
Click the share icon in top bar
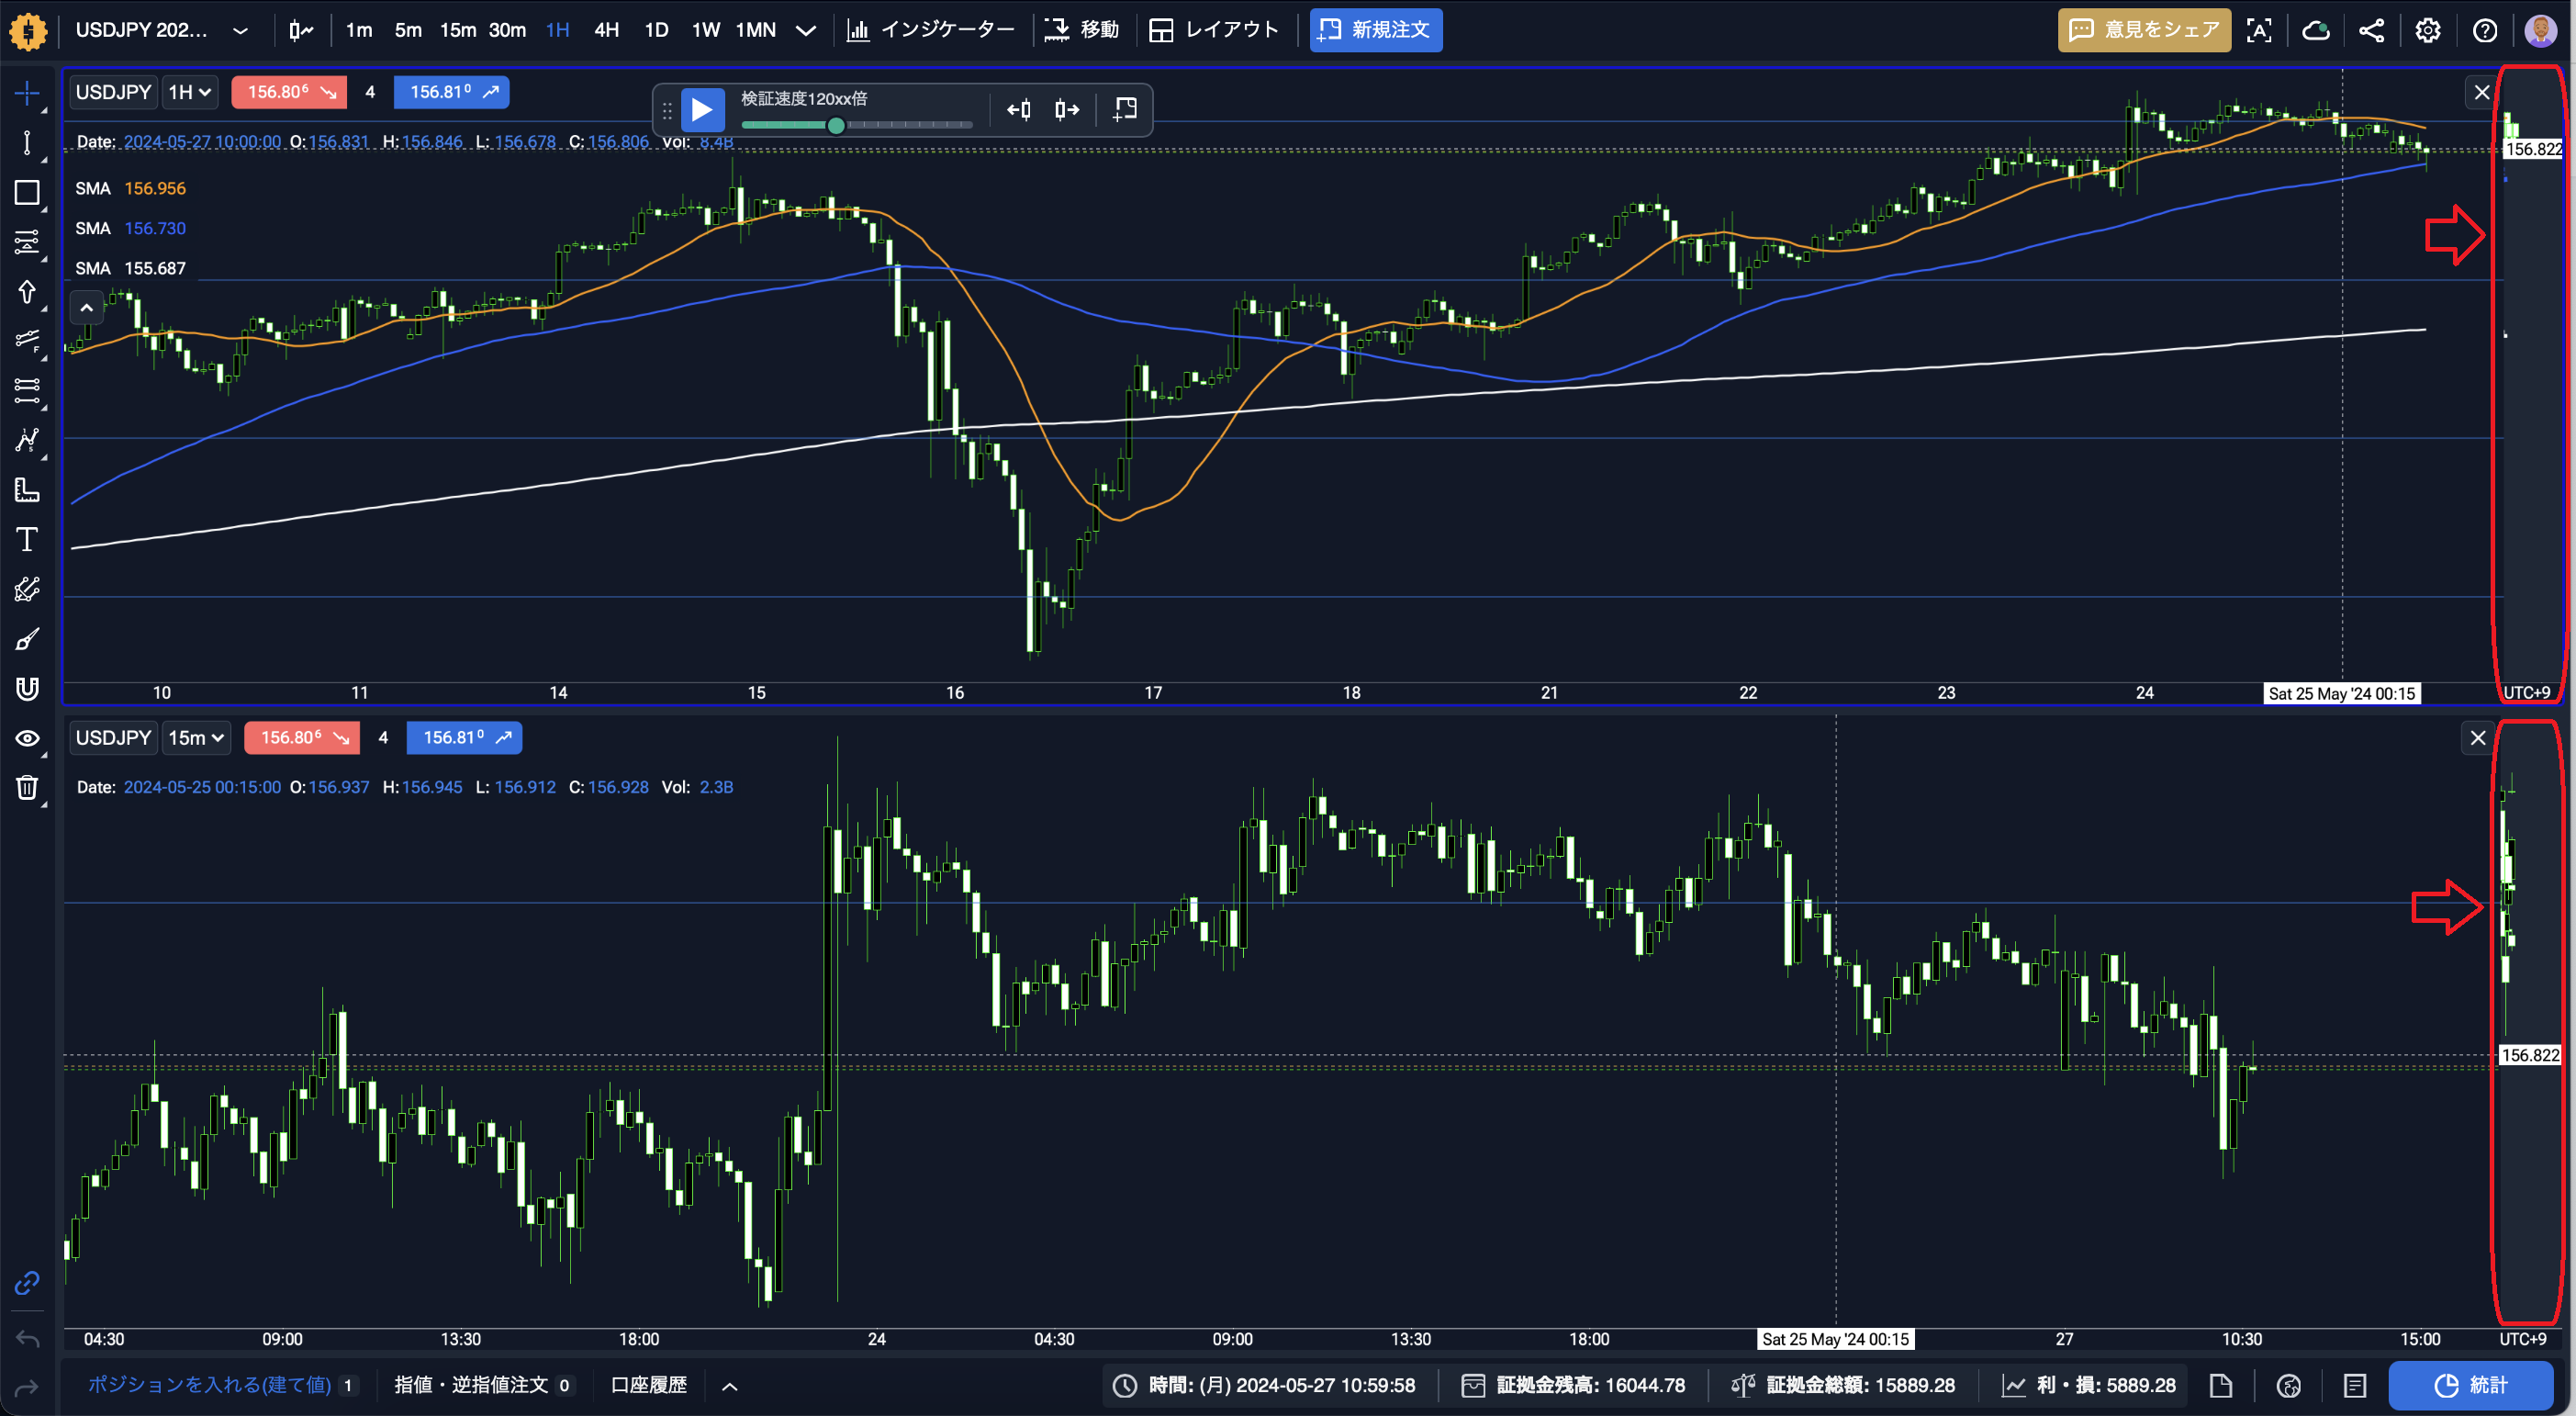point(2371,30)
